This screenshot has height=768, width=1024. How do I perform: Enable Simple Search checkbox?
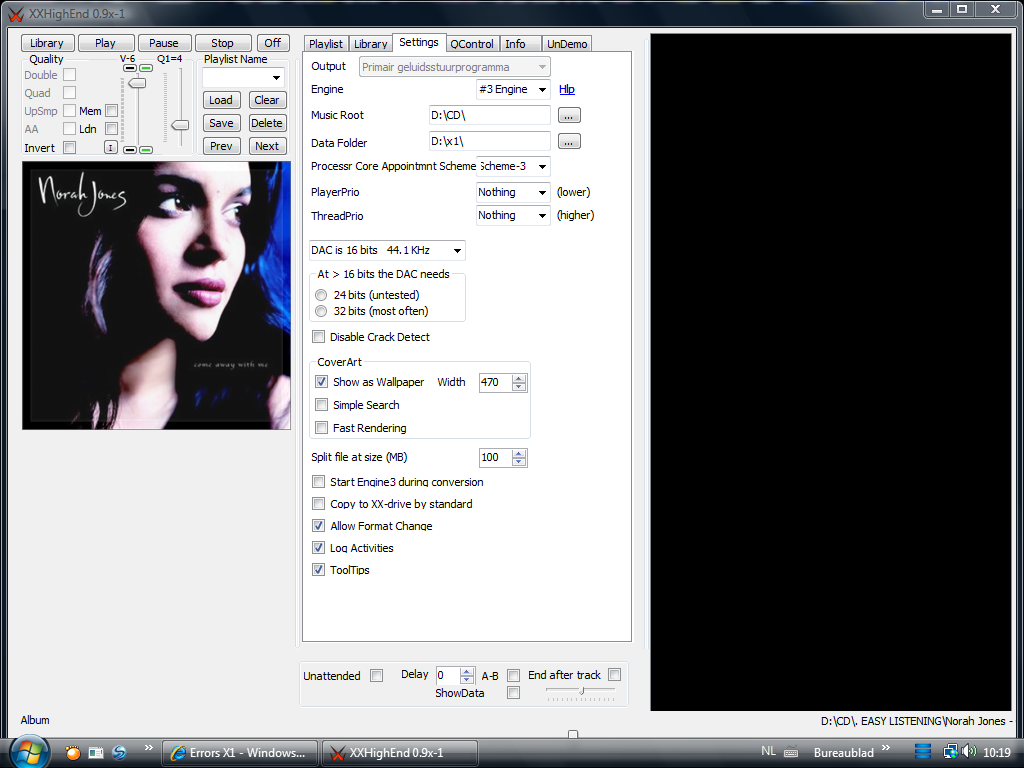coord(321,405)
